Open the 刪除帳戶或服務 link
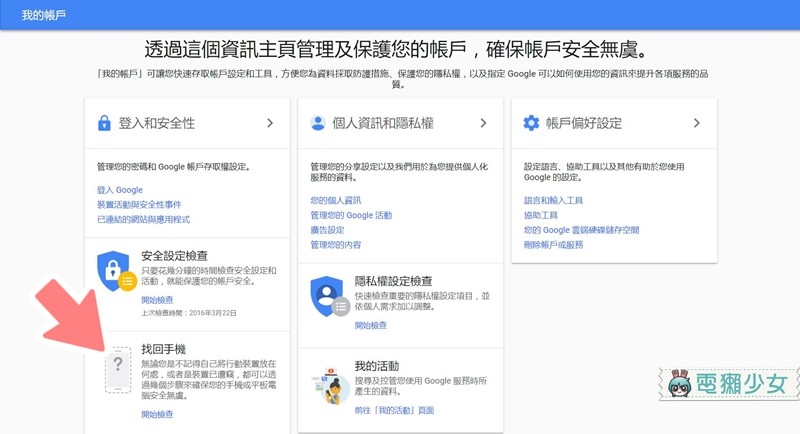This screenshot has width=800, height=434. [x=553, y=245]
